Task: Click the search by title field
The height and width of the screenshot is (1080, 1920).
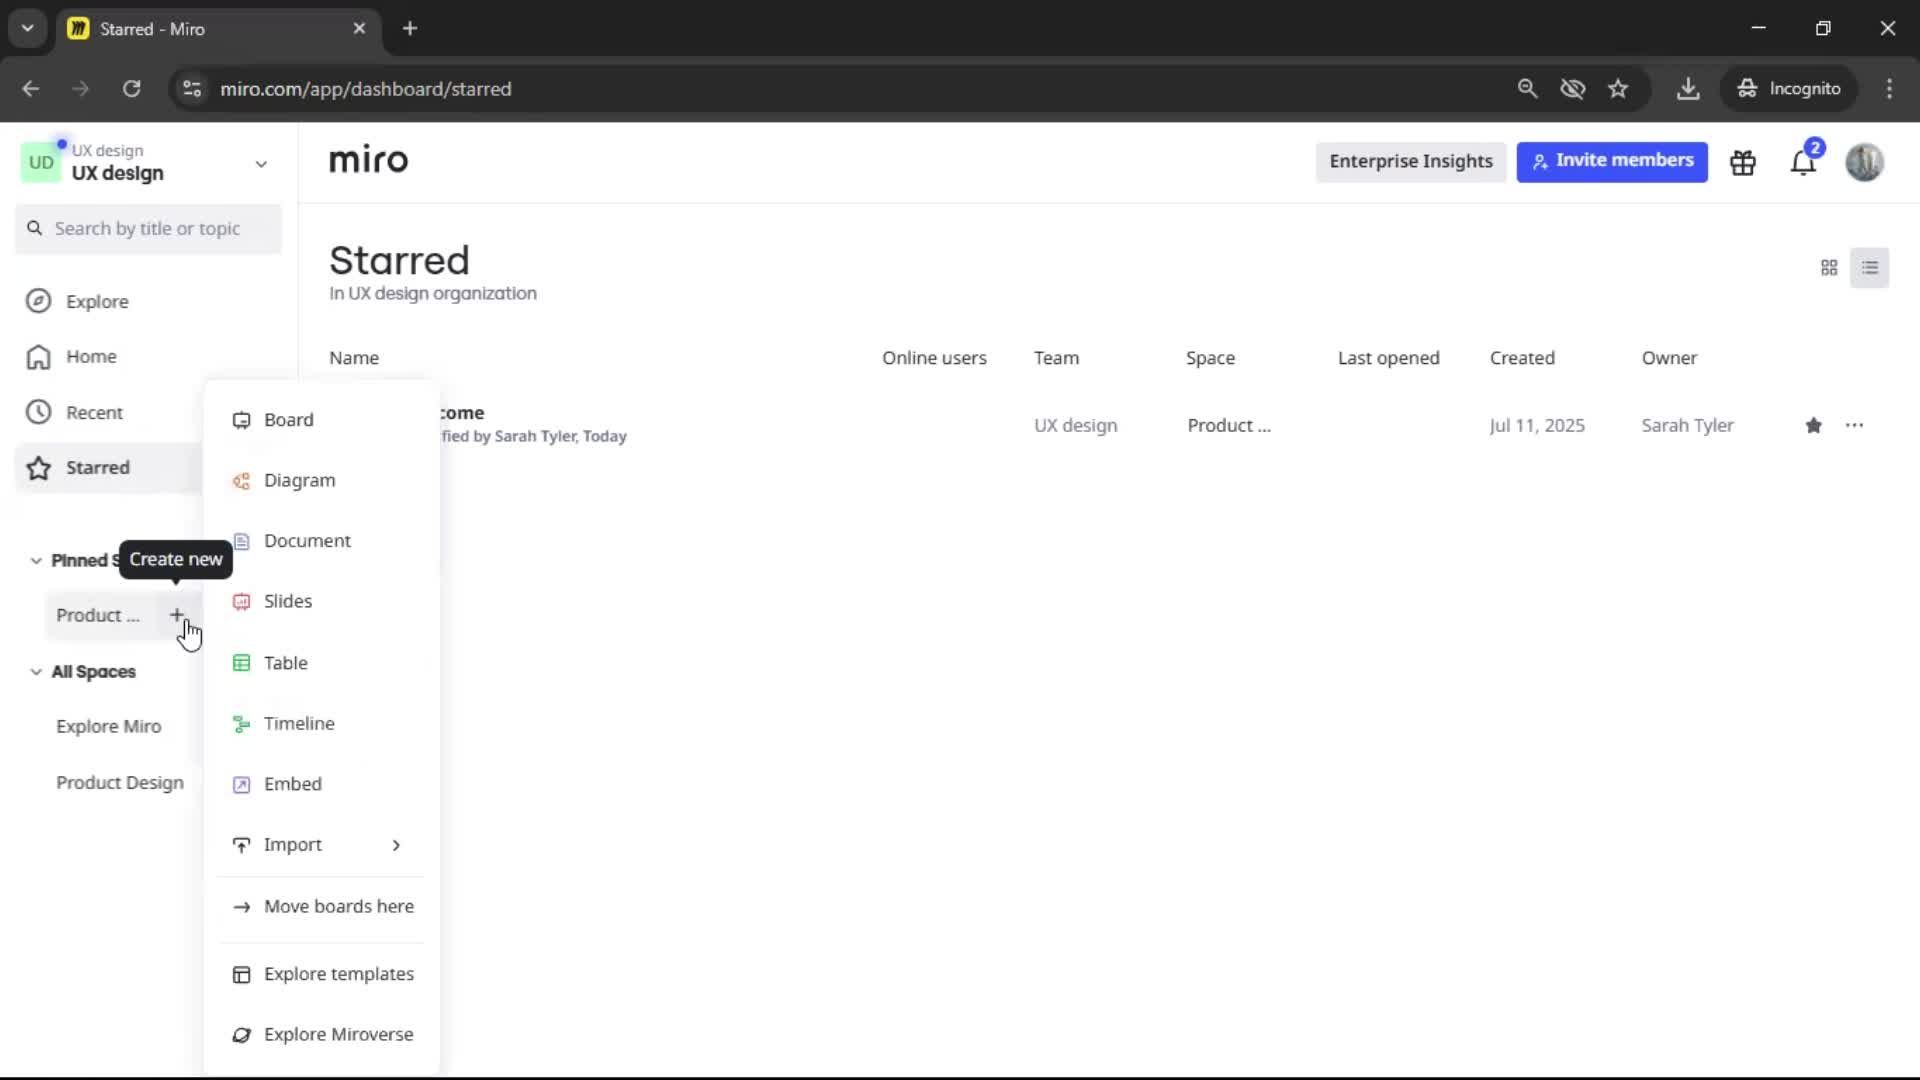Action: (x=148, y=229)
